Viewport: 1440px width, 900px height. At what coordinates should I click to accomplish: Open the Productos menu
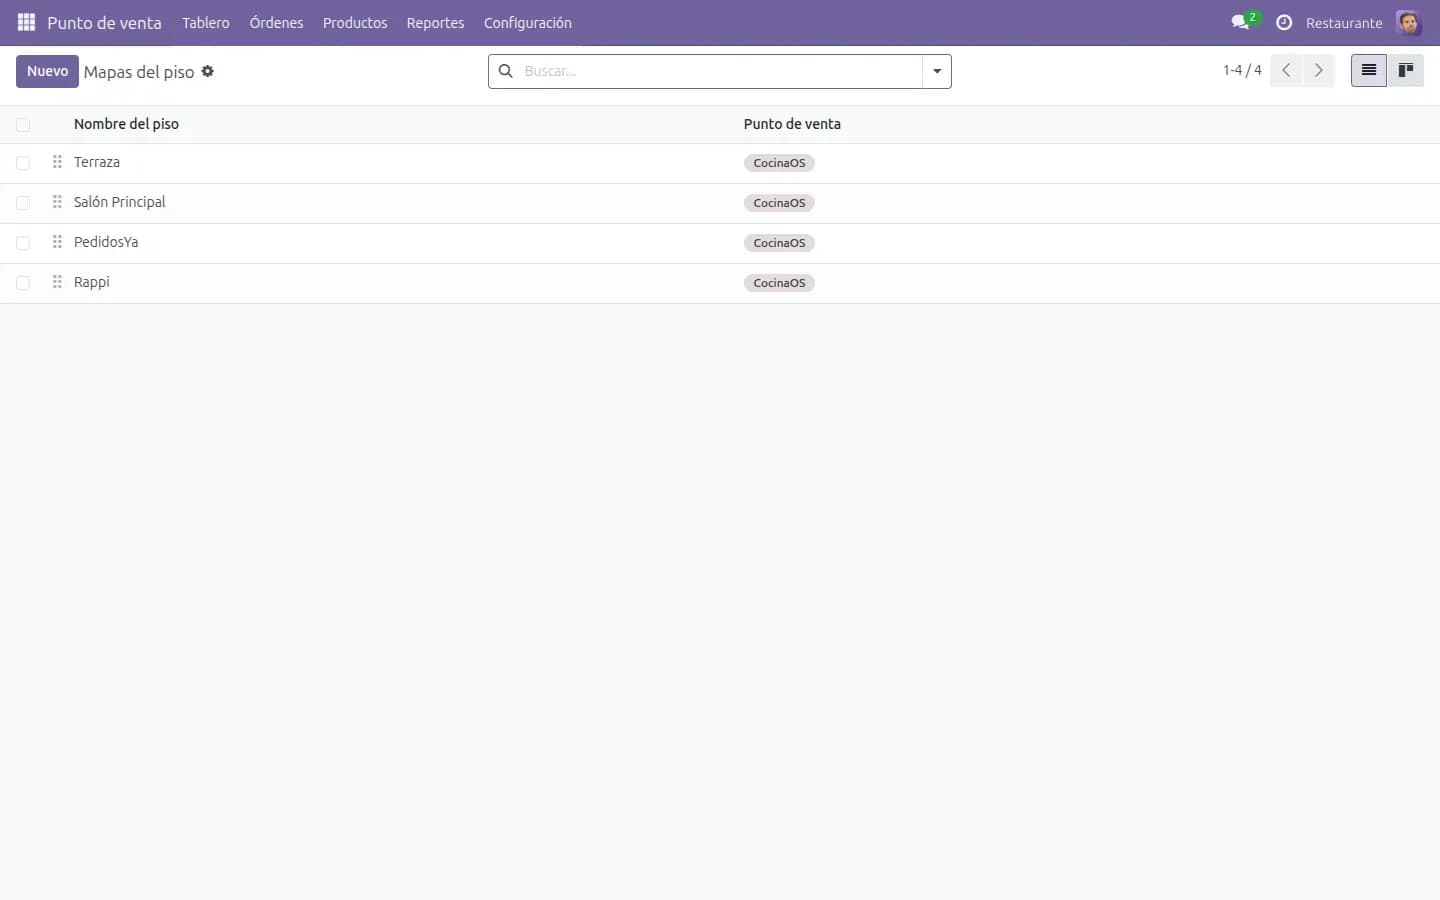click(355, 22)
